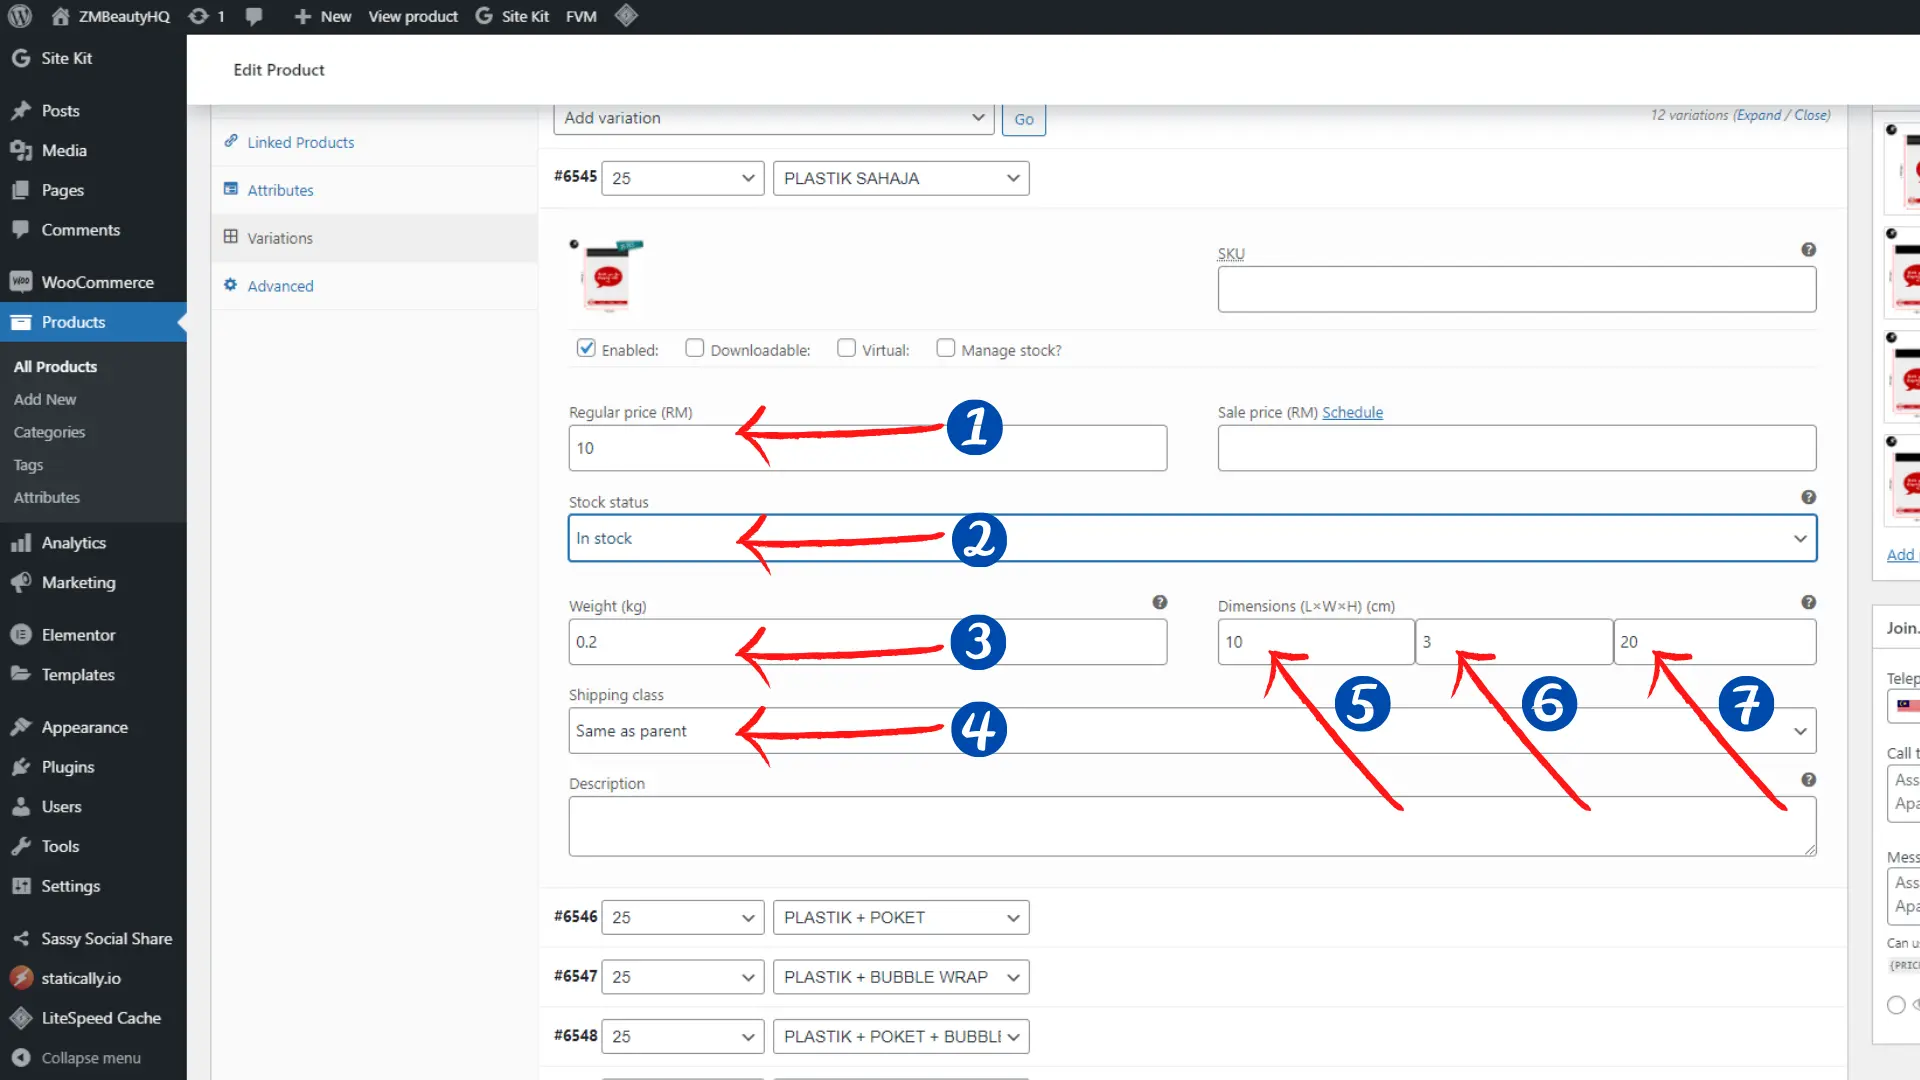The image size is (1920, 1080).
Task: Open FVM menu in admin bar
Action: point(581,16)
